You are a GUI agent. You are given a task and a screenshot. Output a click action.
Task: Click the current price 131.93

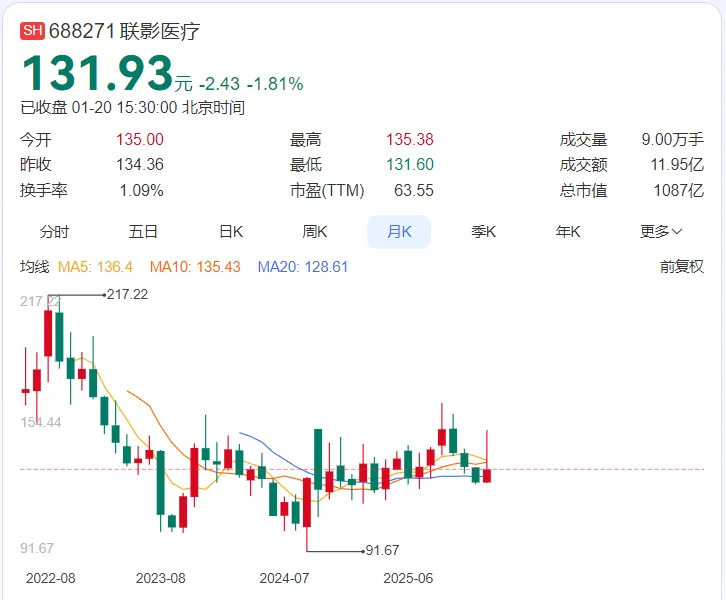pos(97,75)
